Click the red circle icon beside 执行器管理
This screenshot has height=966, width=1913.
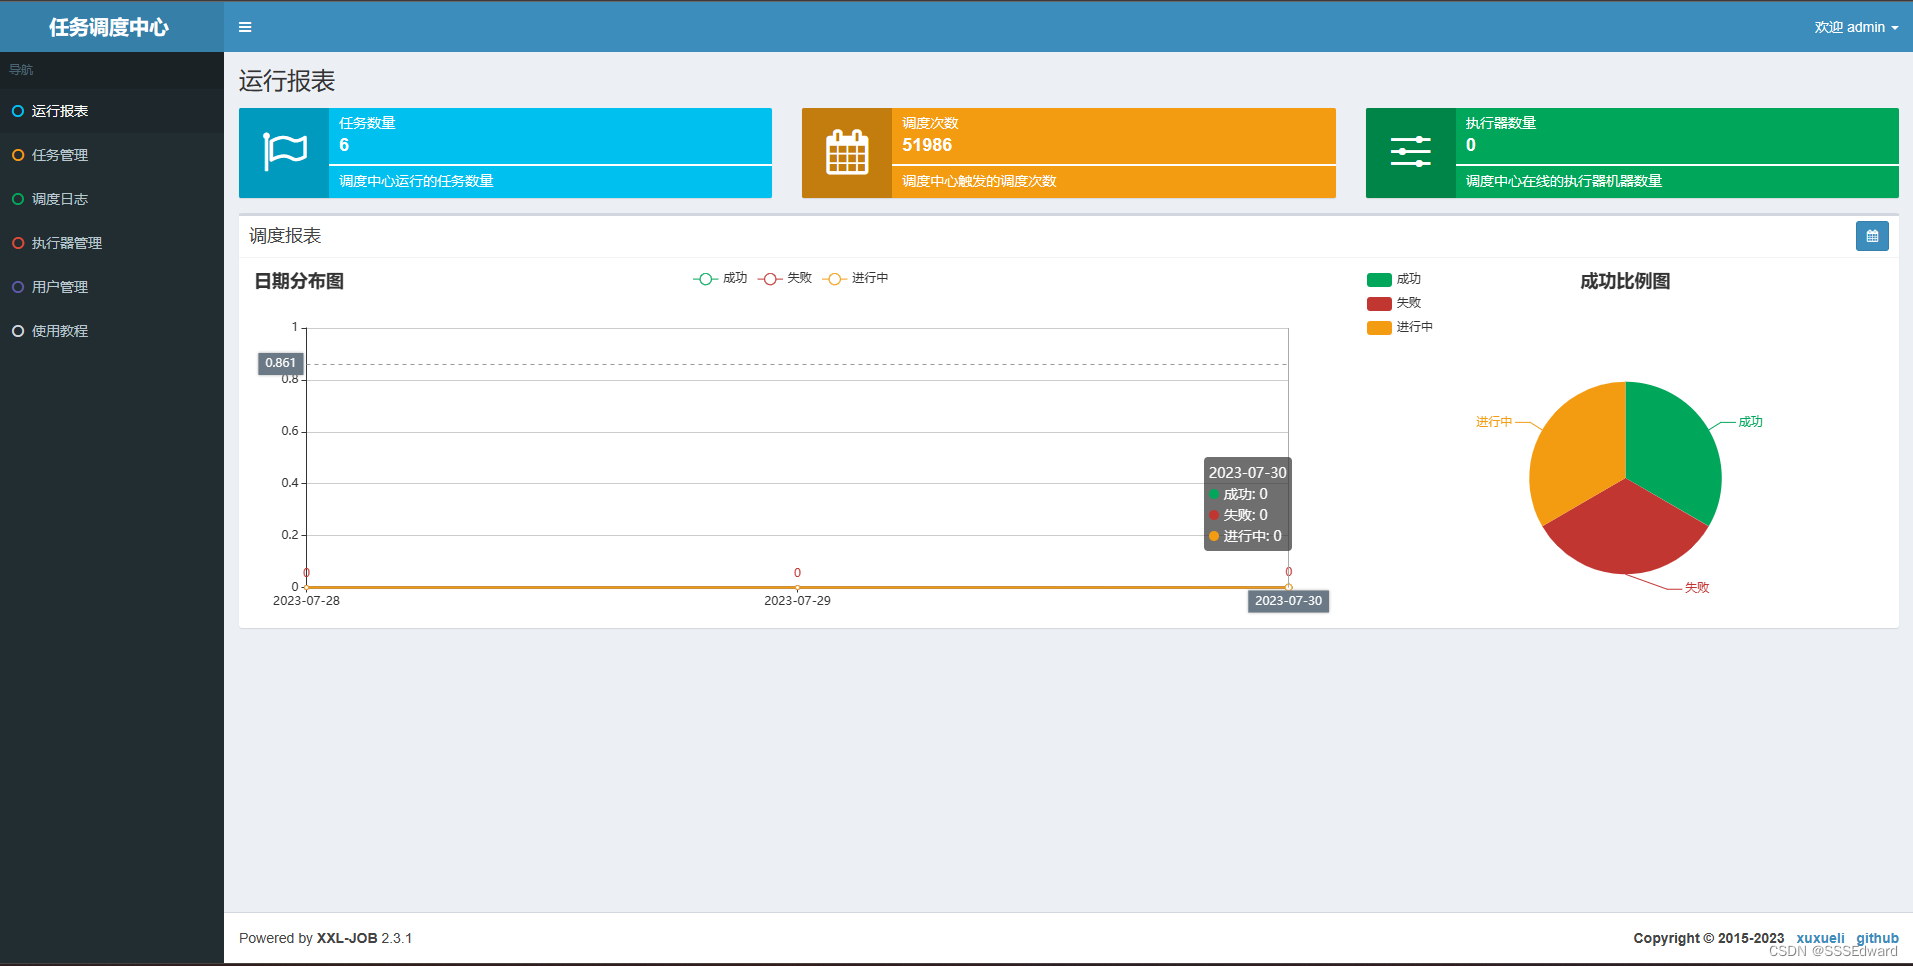(18, 243)
